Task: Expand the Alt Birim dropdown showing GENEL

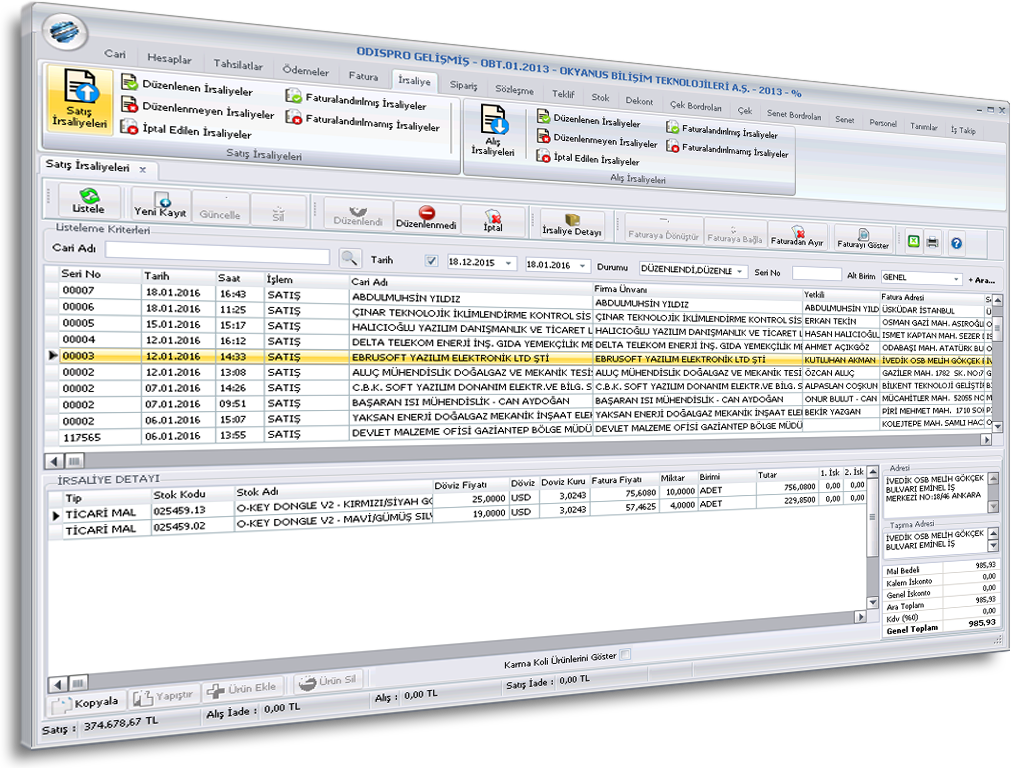Action: coord(956,279)
